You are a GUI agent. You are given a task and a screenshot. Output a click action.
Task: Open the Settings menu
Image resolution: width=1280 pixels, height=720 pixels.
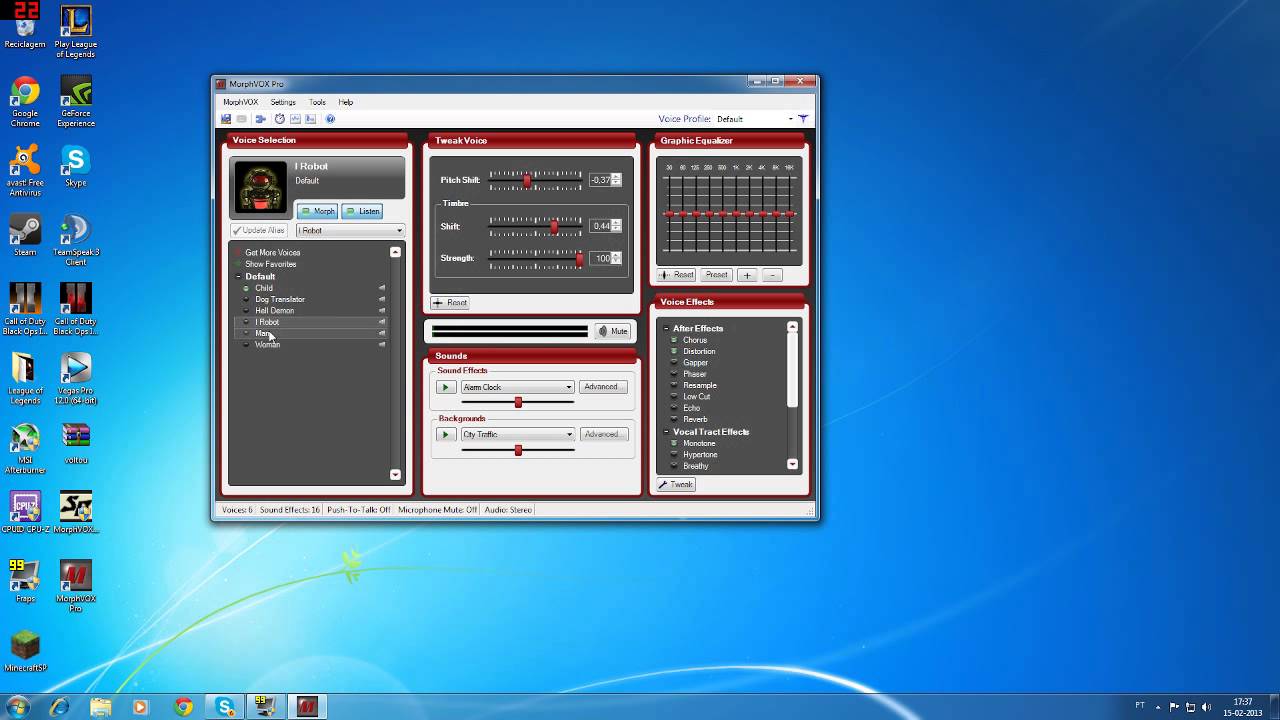[283, 102]
